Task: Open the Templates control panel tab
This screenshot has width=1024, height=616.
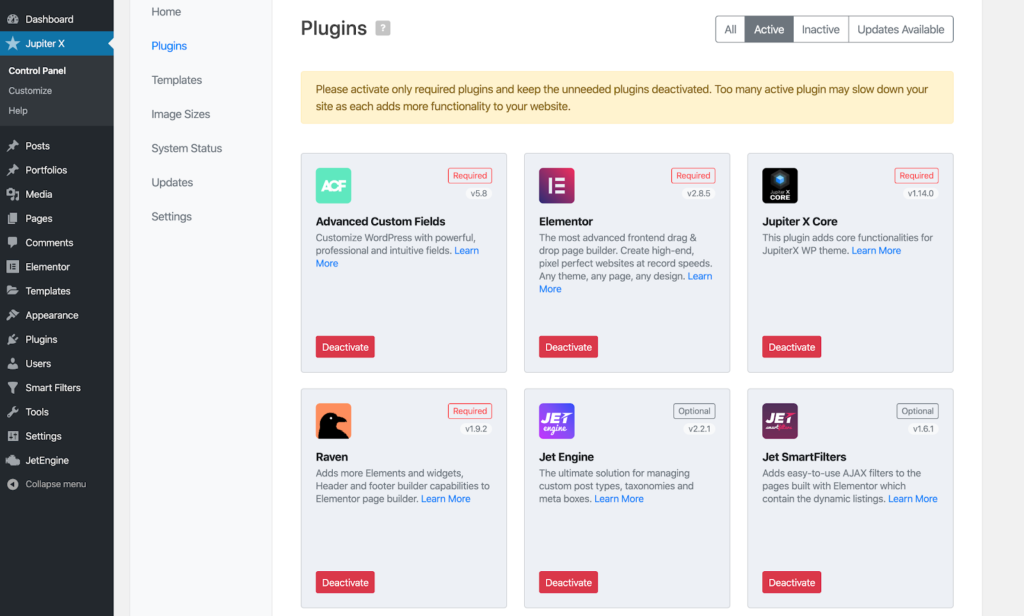Action: (176, 80)
